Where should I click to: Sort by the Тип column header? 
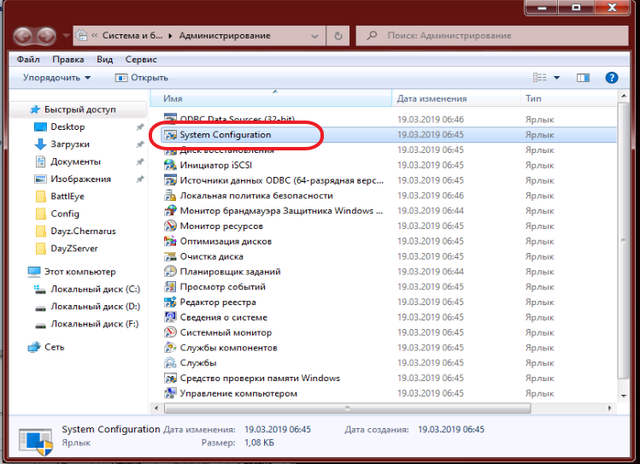569,98
